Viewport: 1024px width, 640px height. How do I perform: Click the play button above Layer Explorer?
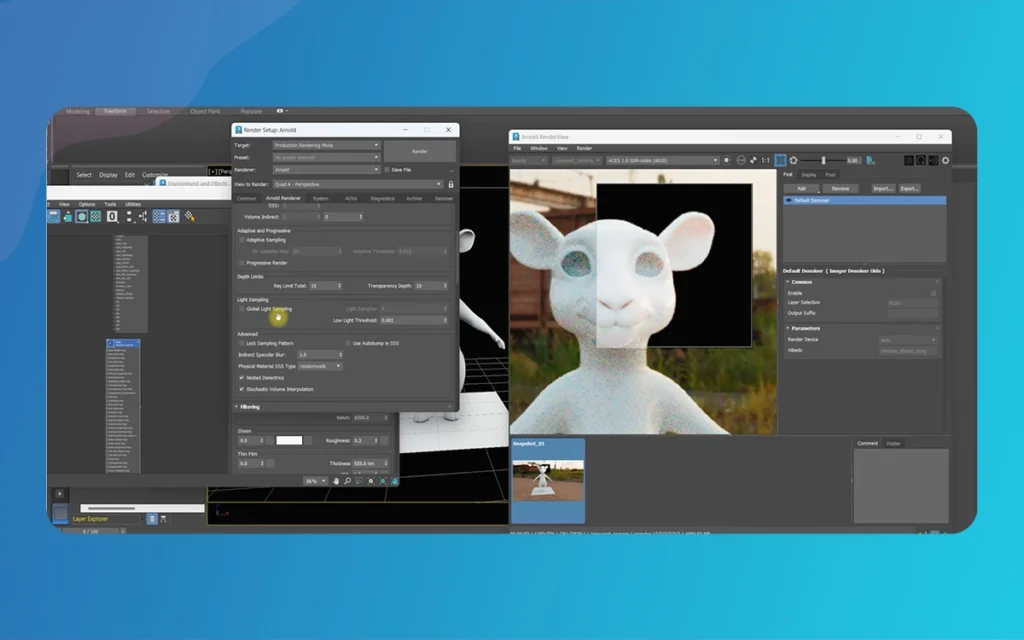59,493
